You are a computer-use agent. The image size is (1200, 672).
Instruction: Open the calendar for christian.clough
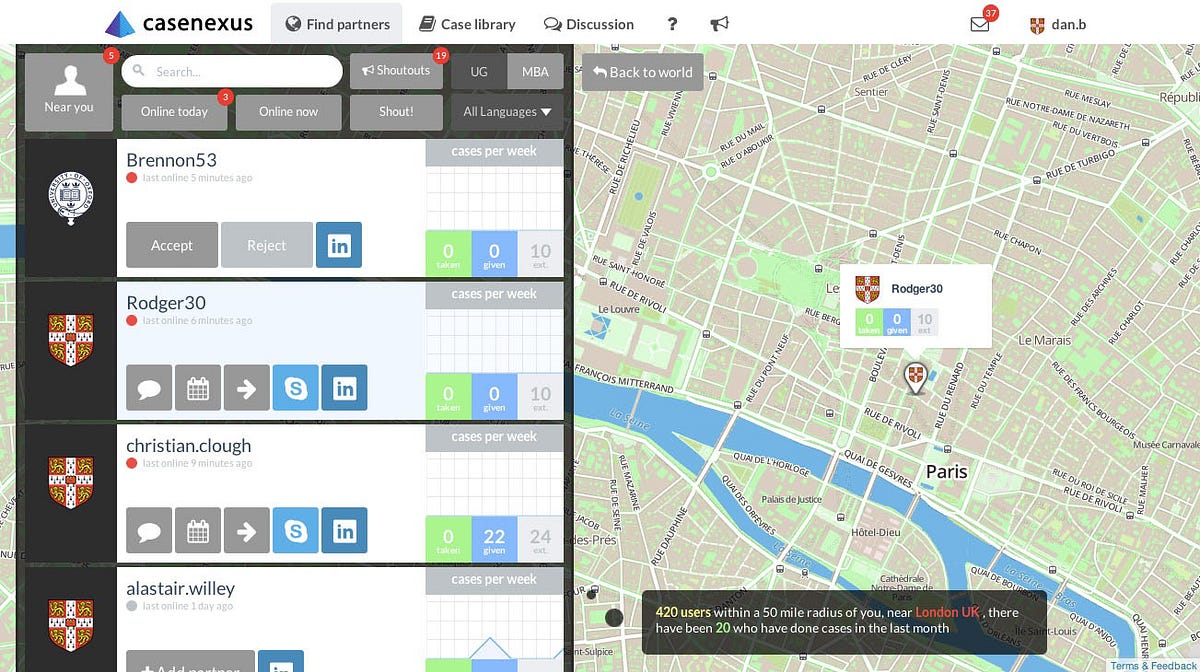pyautogui.click(x=198, y=531)
